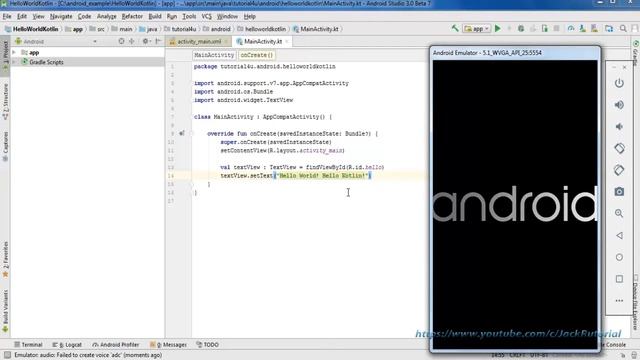This screenshot has height=360, width=640.
Task: Click the Attach debugger to Android process icon
Action: [x=545, y=29]
